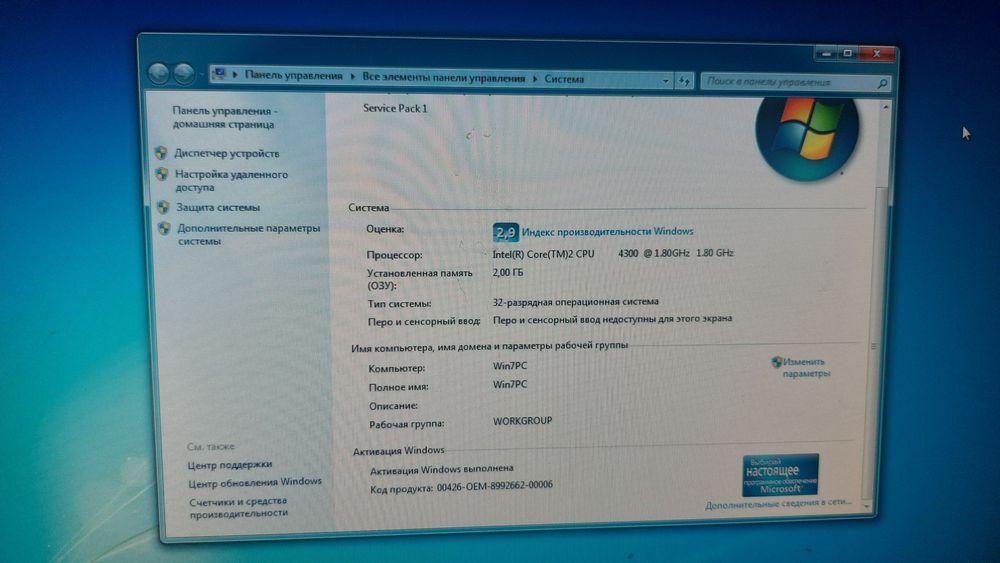Screen dimensions: 1000x563
Task: Open address bar history dropdown arrow
Action: pos(665,81)
